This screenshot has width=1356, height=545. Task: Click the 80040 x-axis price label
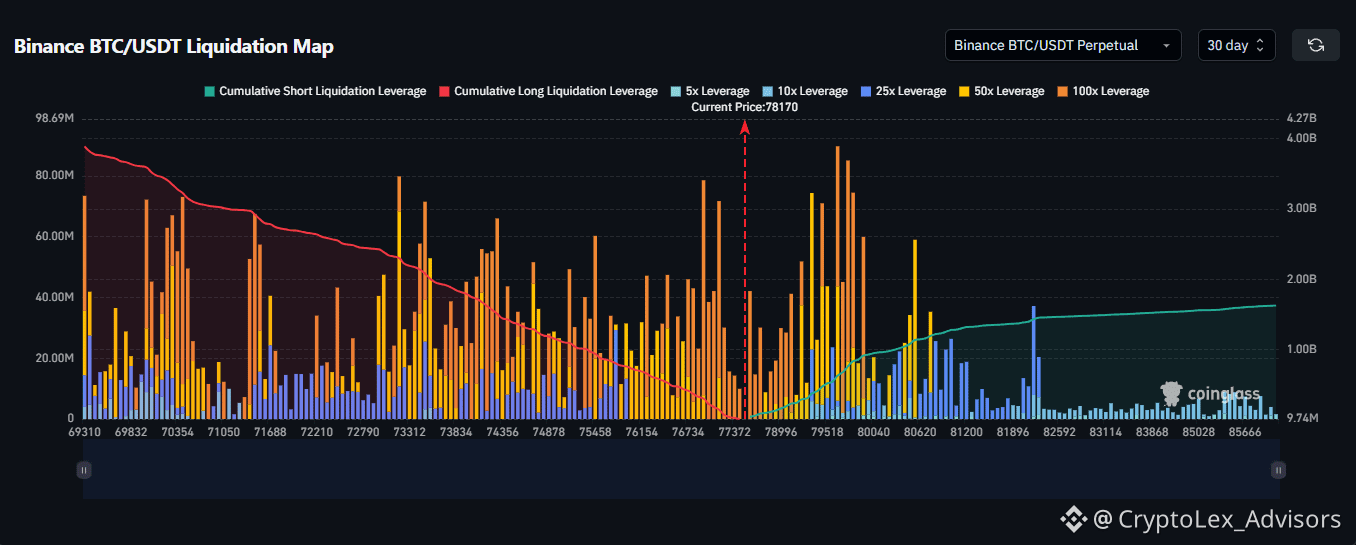873,432
